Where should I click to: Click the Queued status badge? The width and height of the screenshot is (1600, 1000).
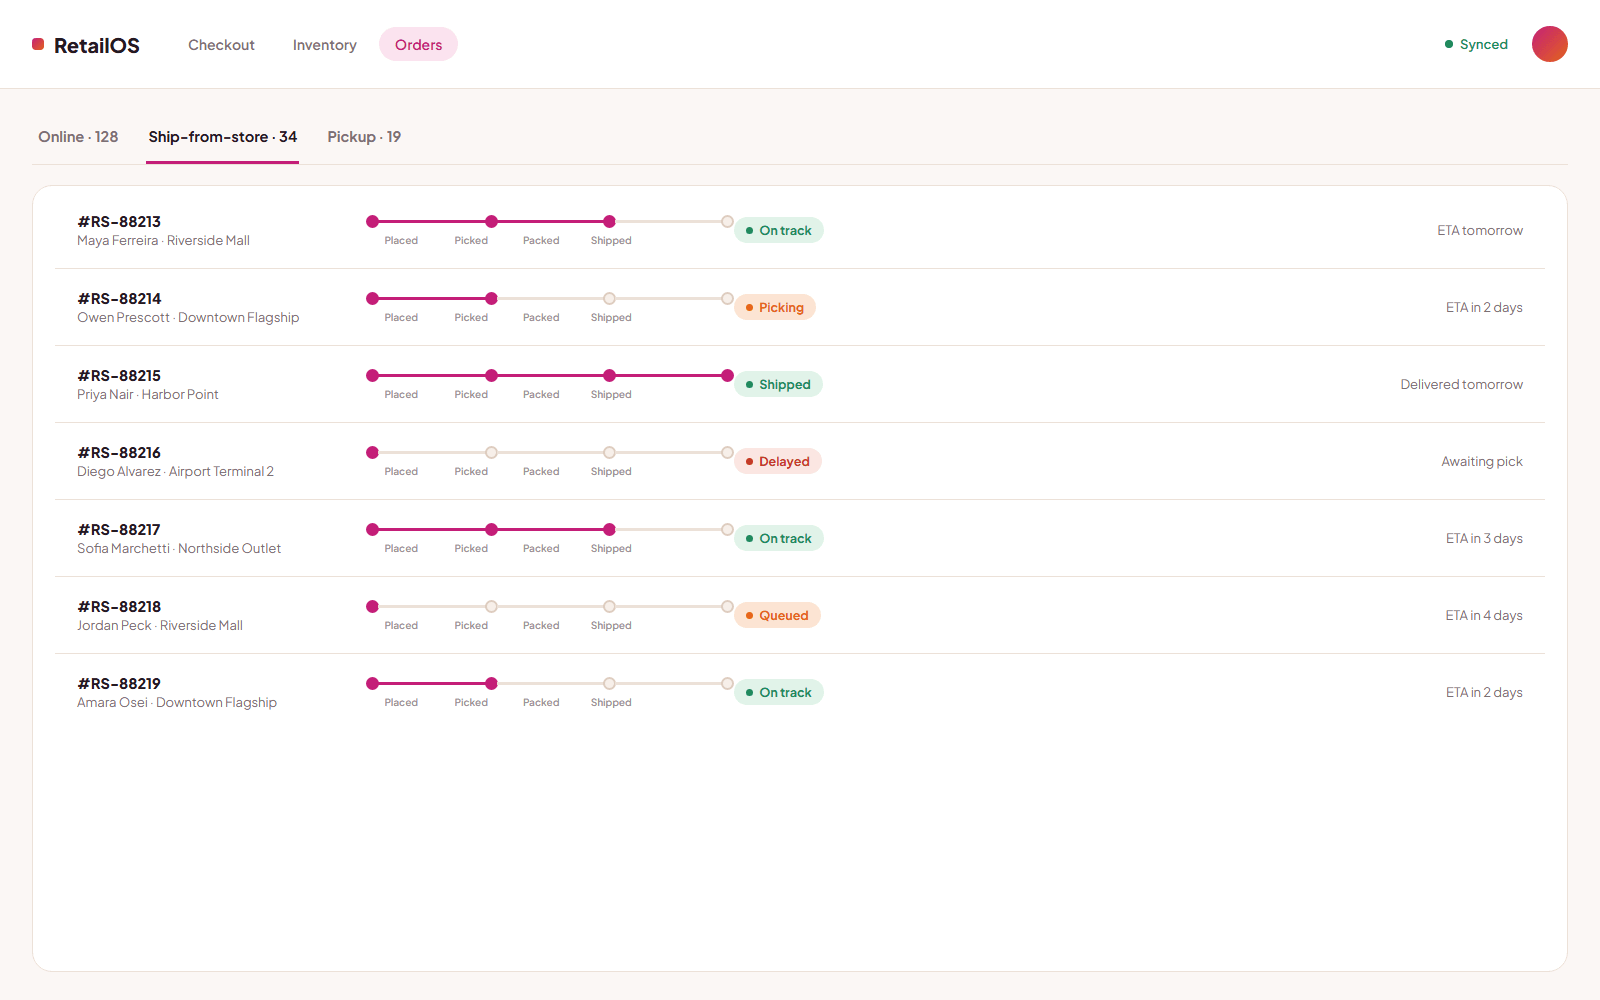click(x=777, y=615)
